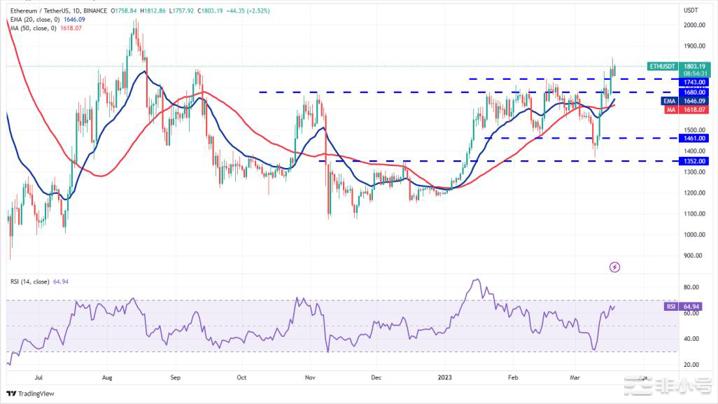The height and width of the screenshot is (404, 718).
Task: Select the 1461.00 support level label
Action: point(692,138)
